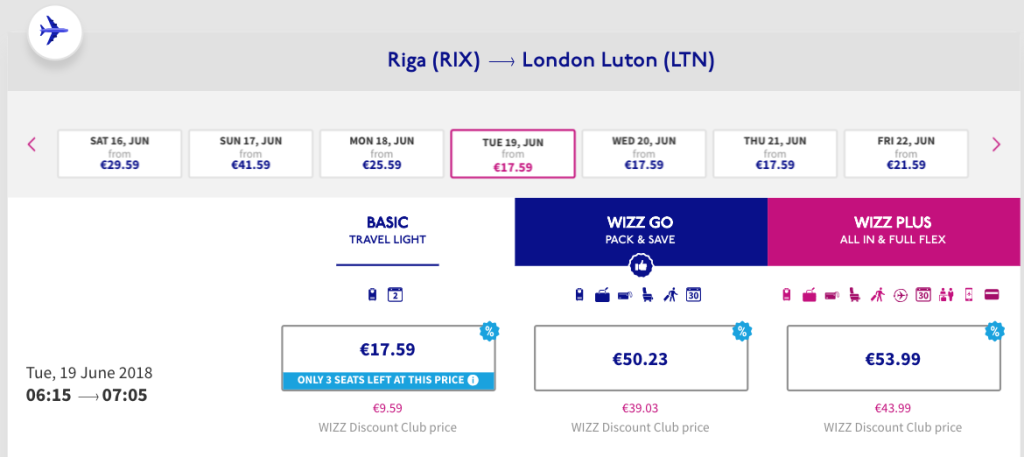1024x457 pixels.
Task: Go to previous dates with left arrow
Action: coord(32,144)
